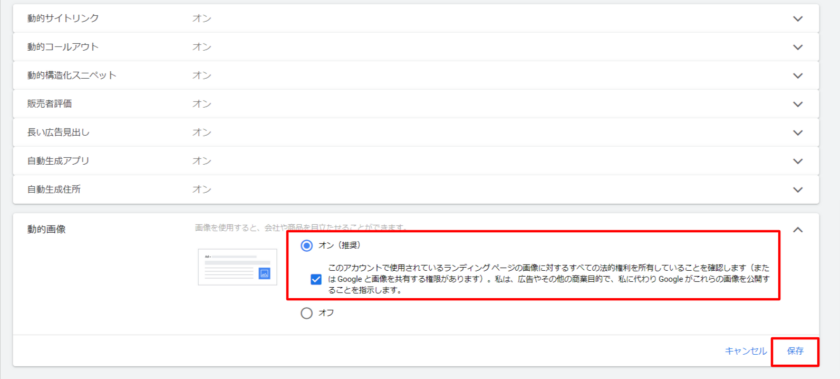Collapse the 動的画像 section chevron

798,229
